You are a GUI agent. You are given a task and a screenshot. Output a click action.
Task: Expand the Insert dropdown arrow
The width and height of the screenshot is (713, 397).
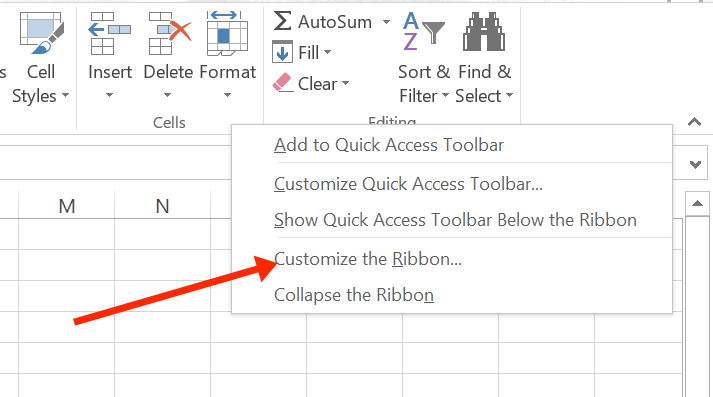(109, 95)
